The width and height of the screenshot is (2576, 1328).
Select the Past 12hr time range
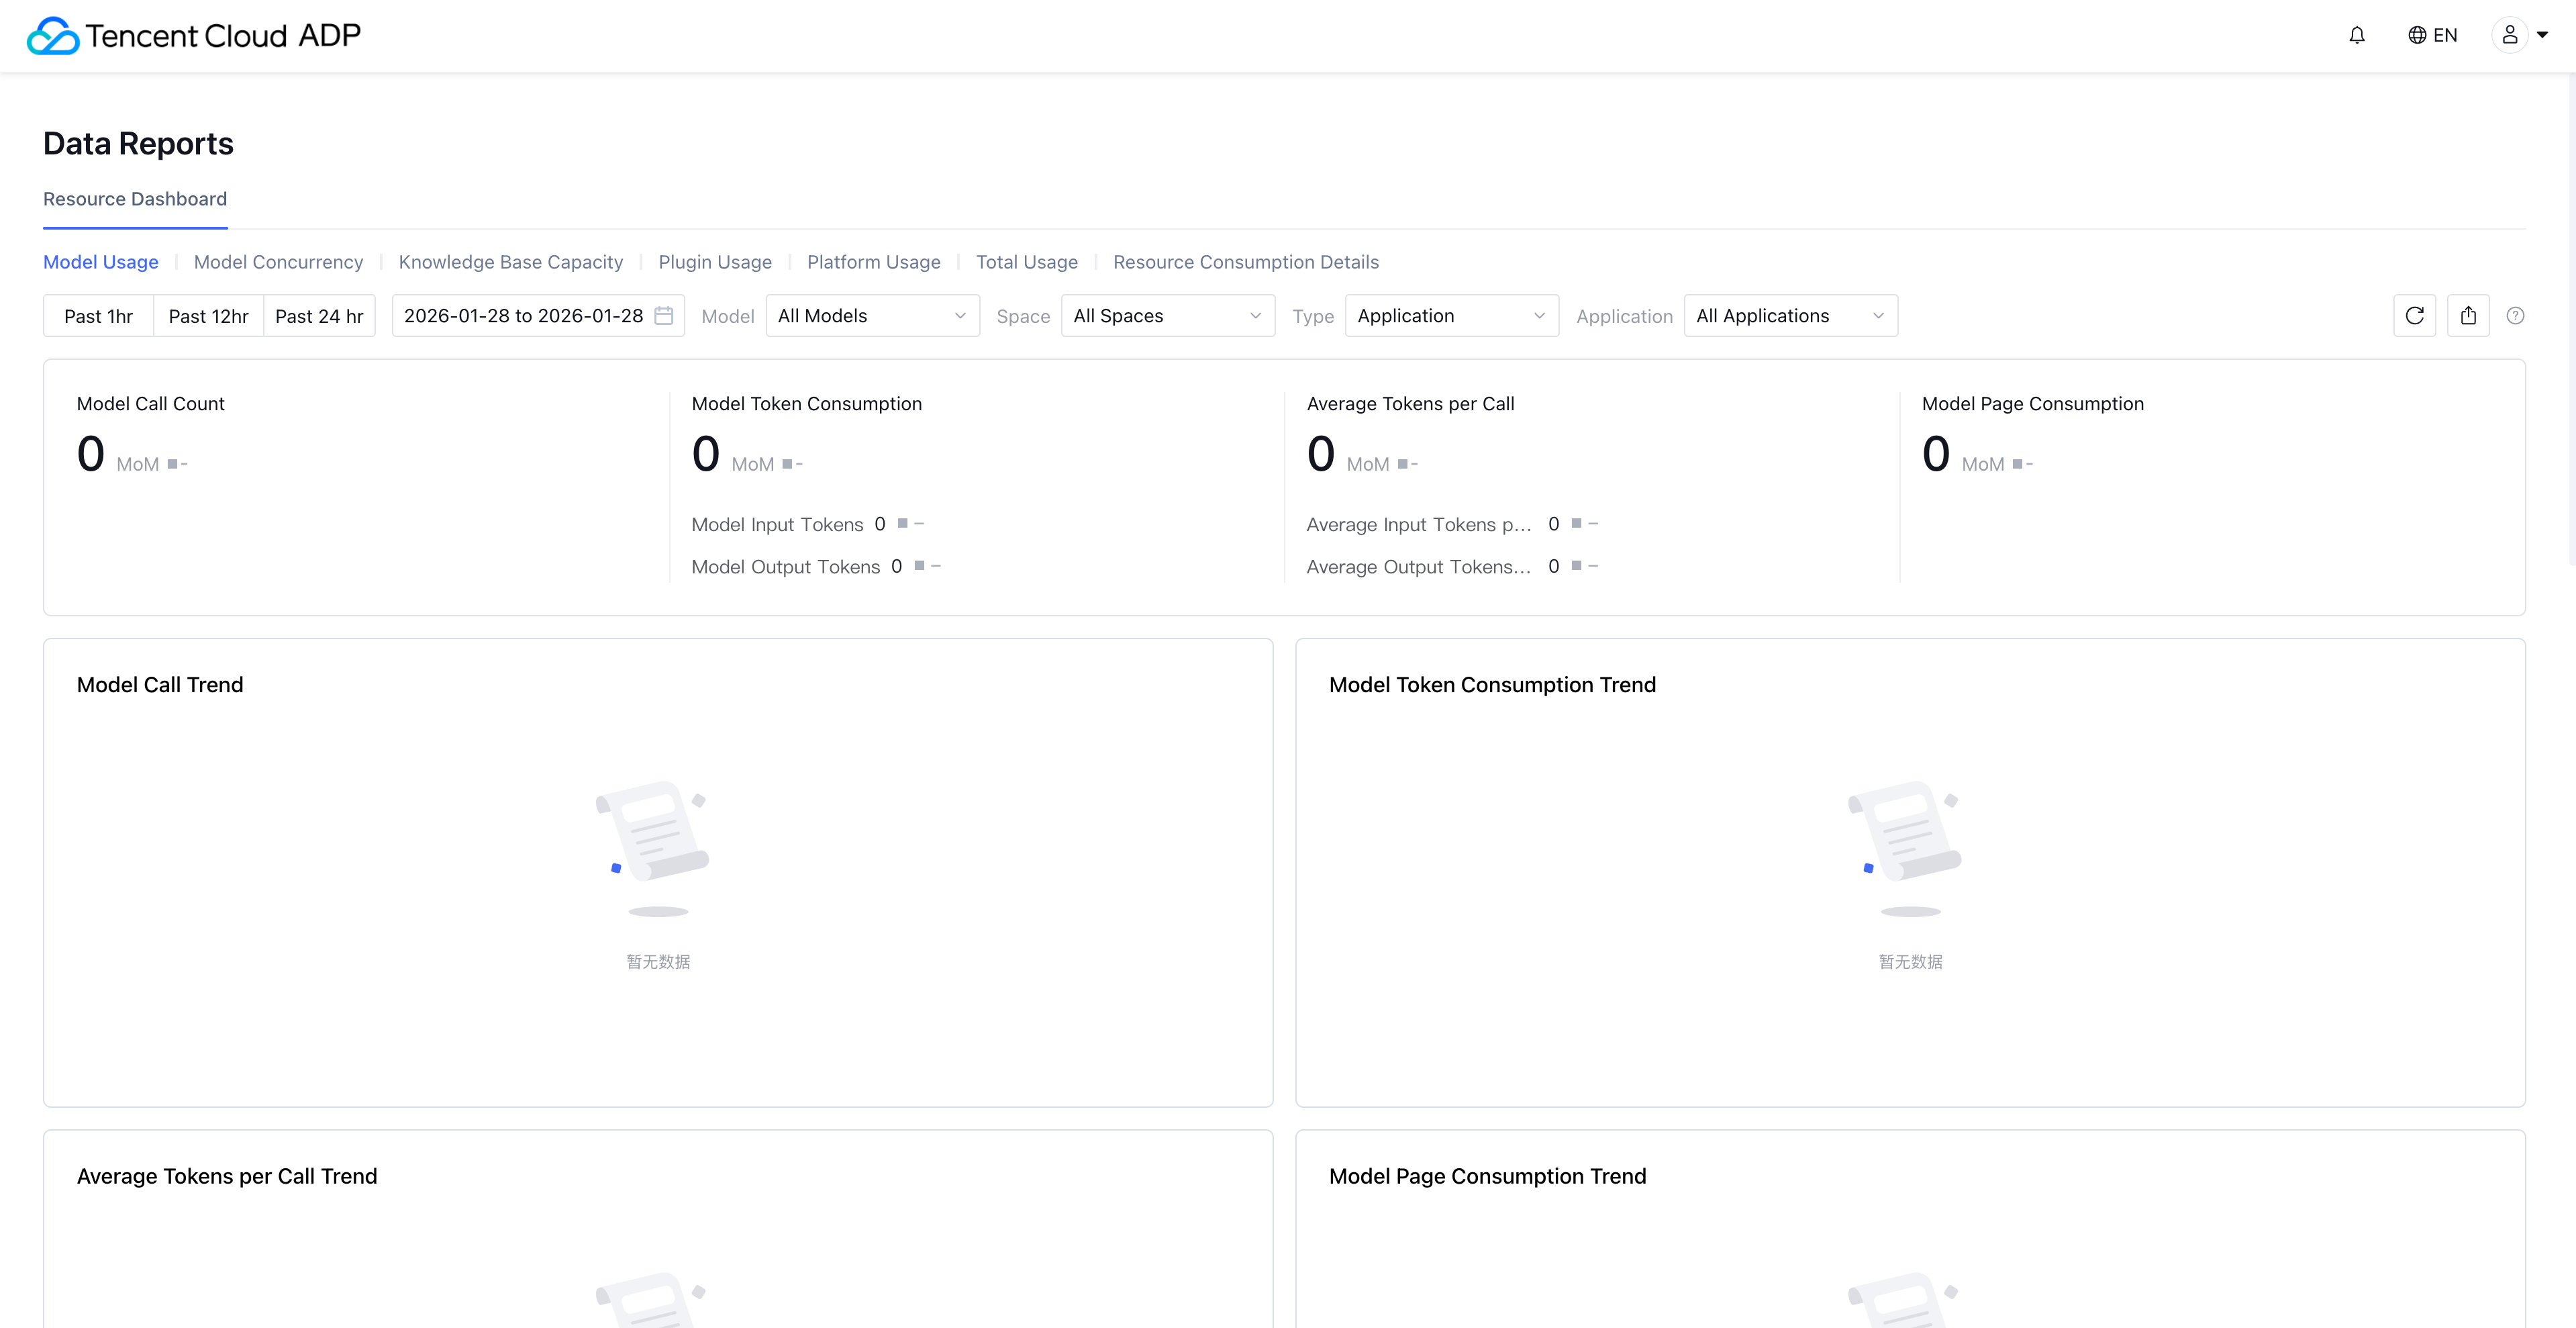click(x=208, y=316)
